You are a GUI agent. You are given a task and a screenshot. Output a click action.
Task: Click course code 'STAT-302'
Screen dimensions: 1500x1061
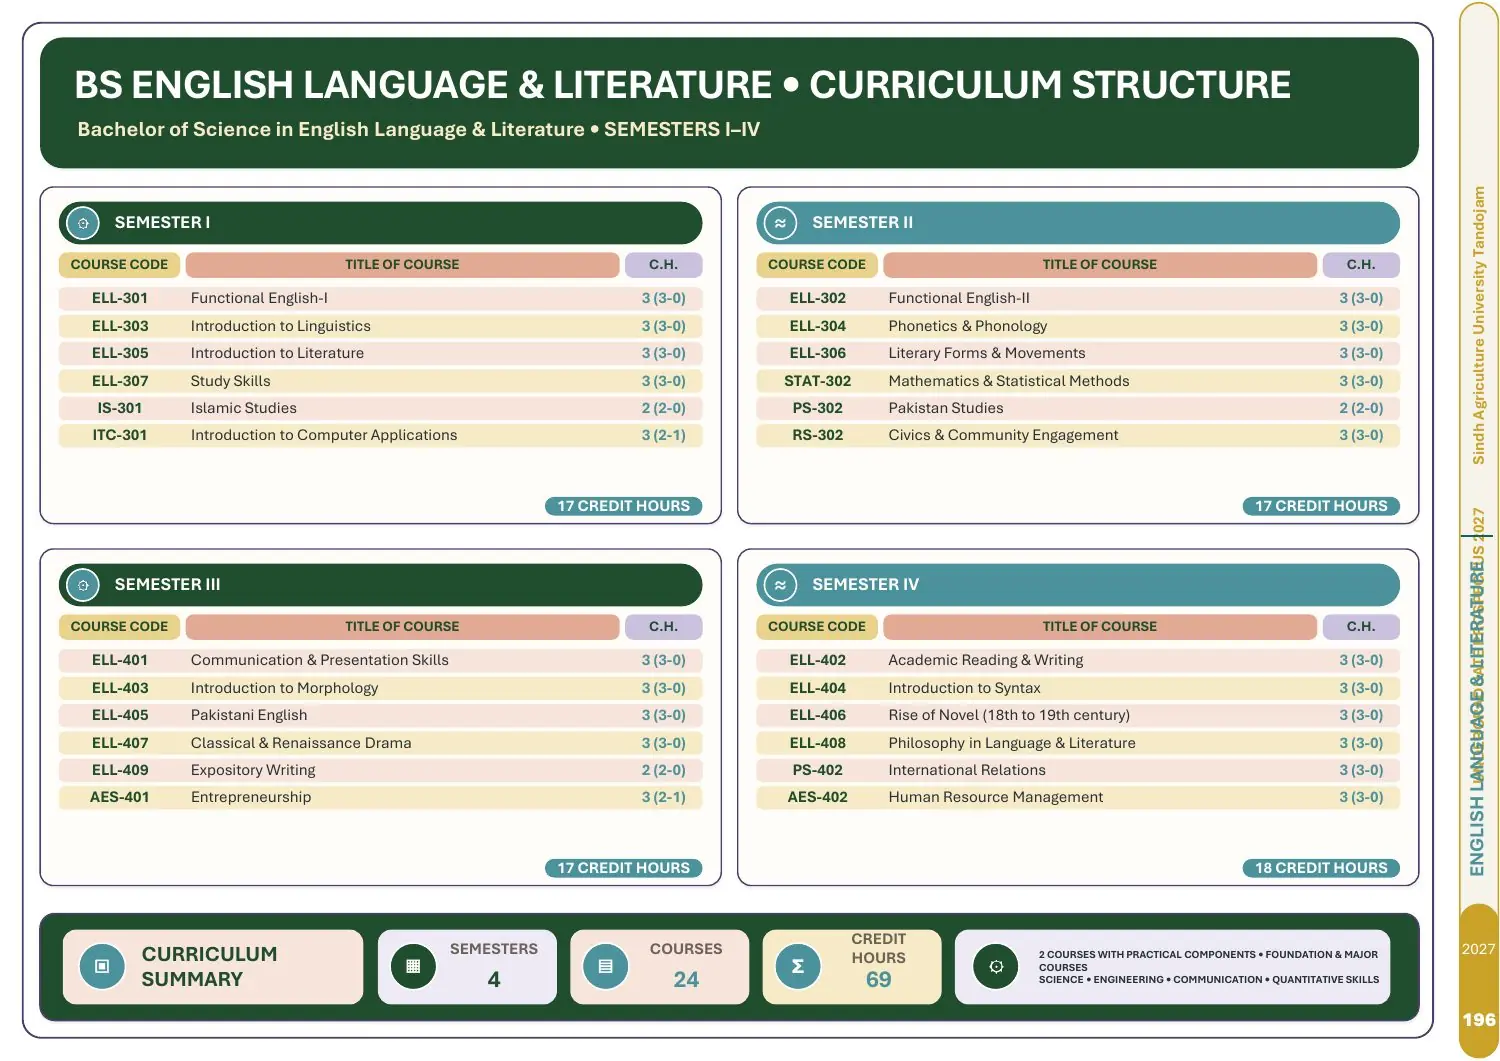[818, 381]
